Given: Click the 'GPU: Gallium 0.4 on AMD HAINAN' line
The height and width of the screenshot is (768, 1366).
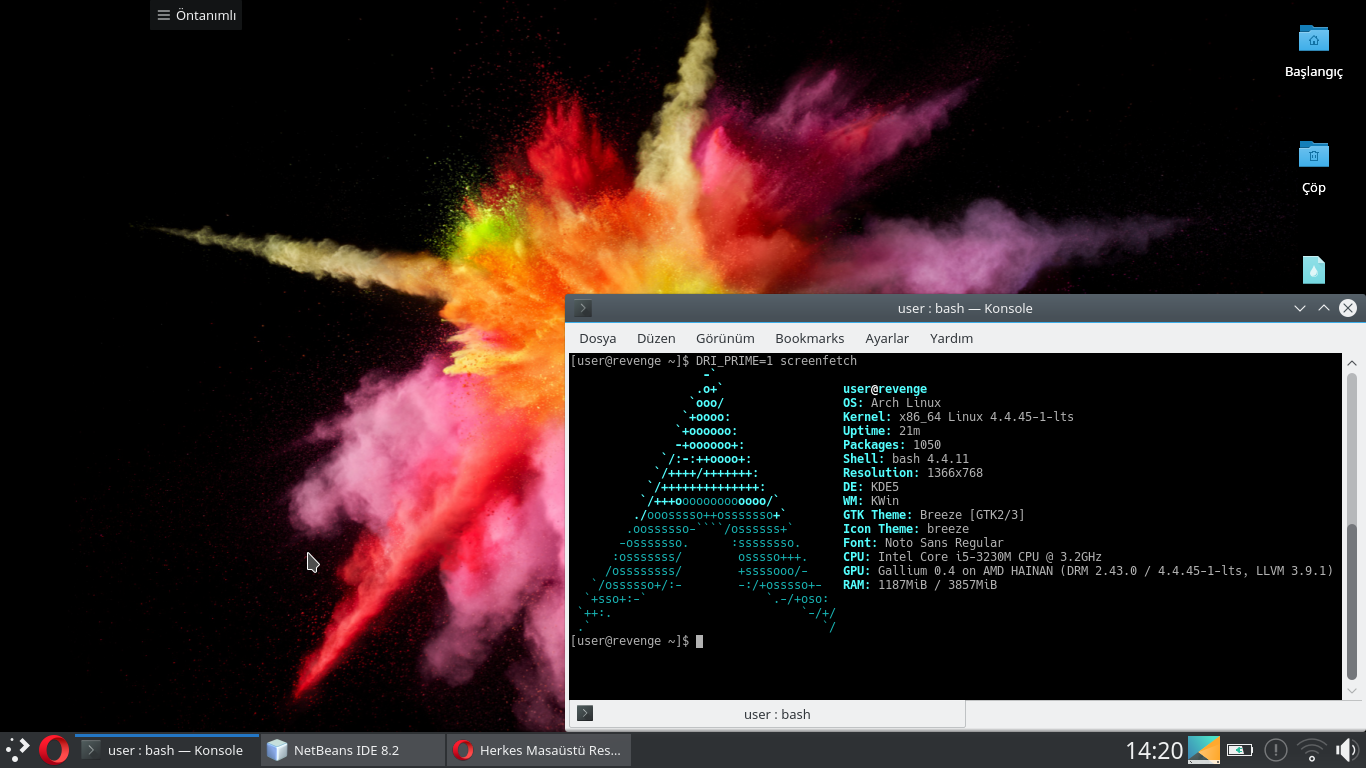Looking at the screenshot, I should (1088, 571).
